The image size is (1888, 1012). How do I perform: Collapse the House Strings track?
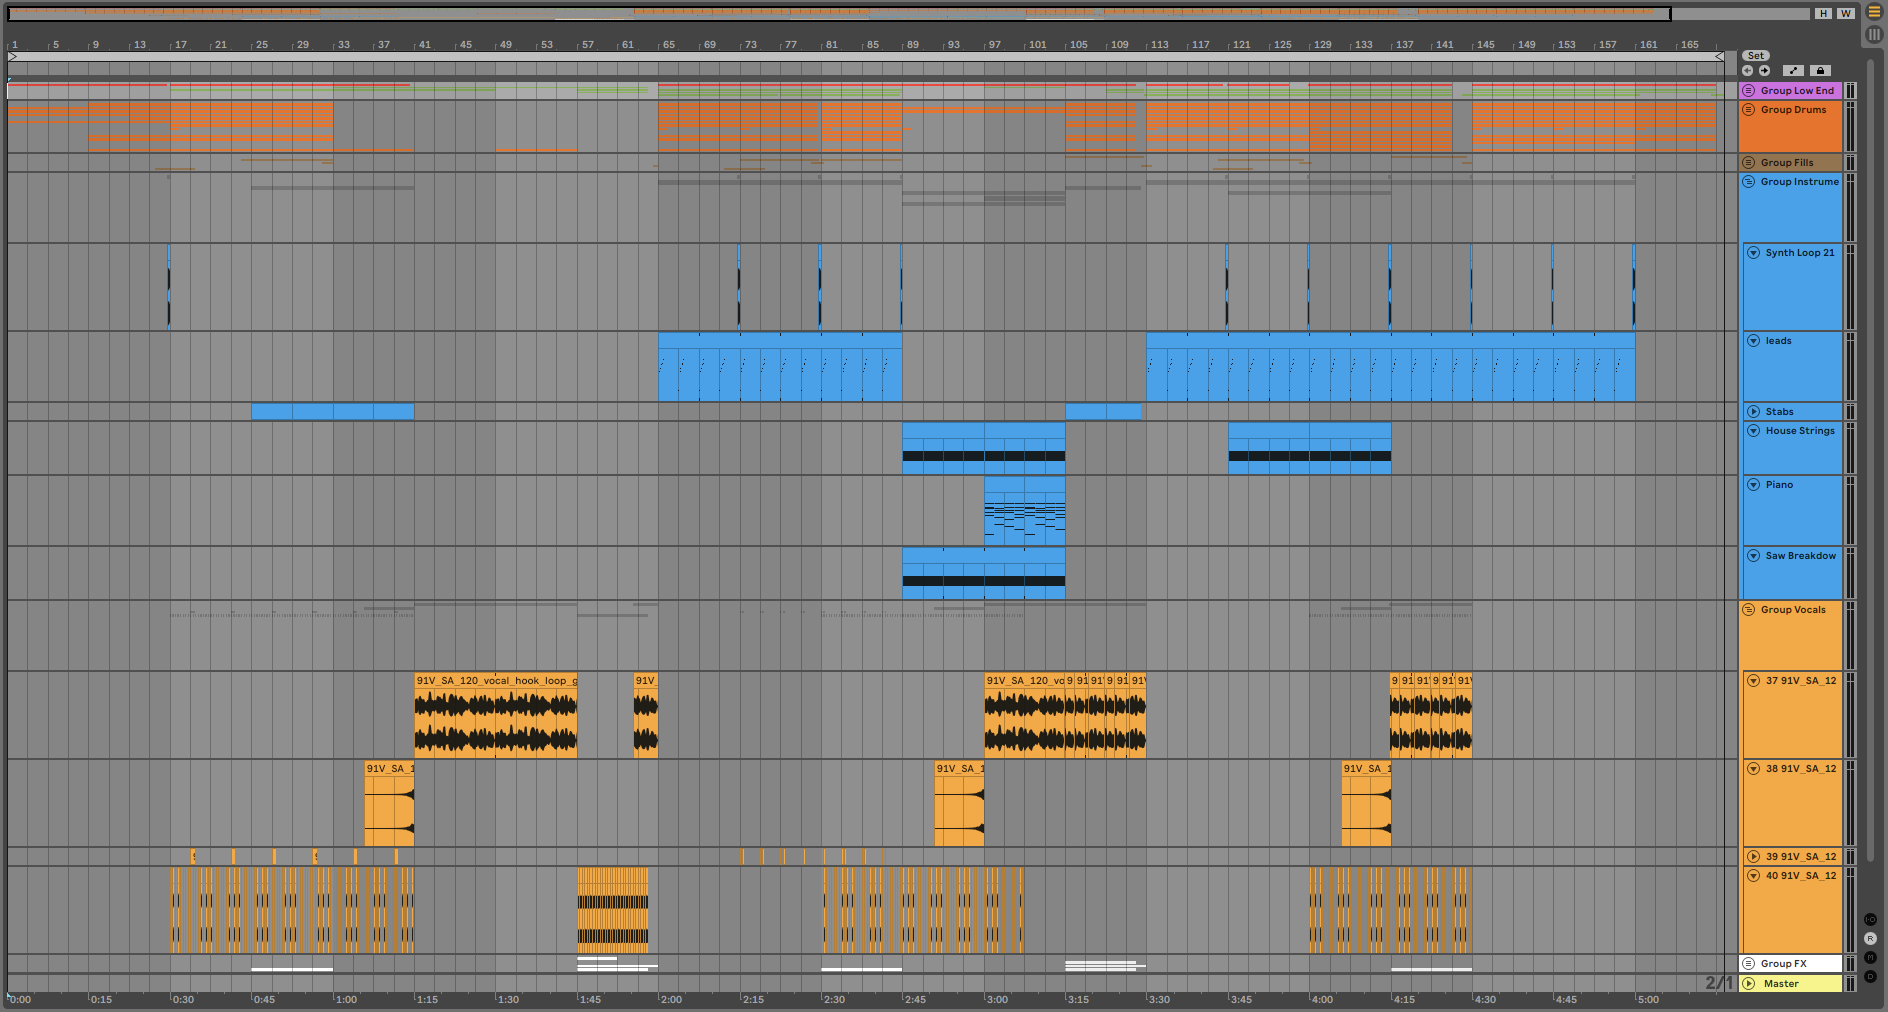point(1754,431)
